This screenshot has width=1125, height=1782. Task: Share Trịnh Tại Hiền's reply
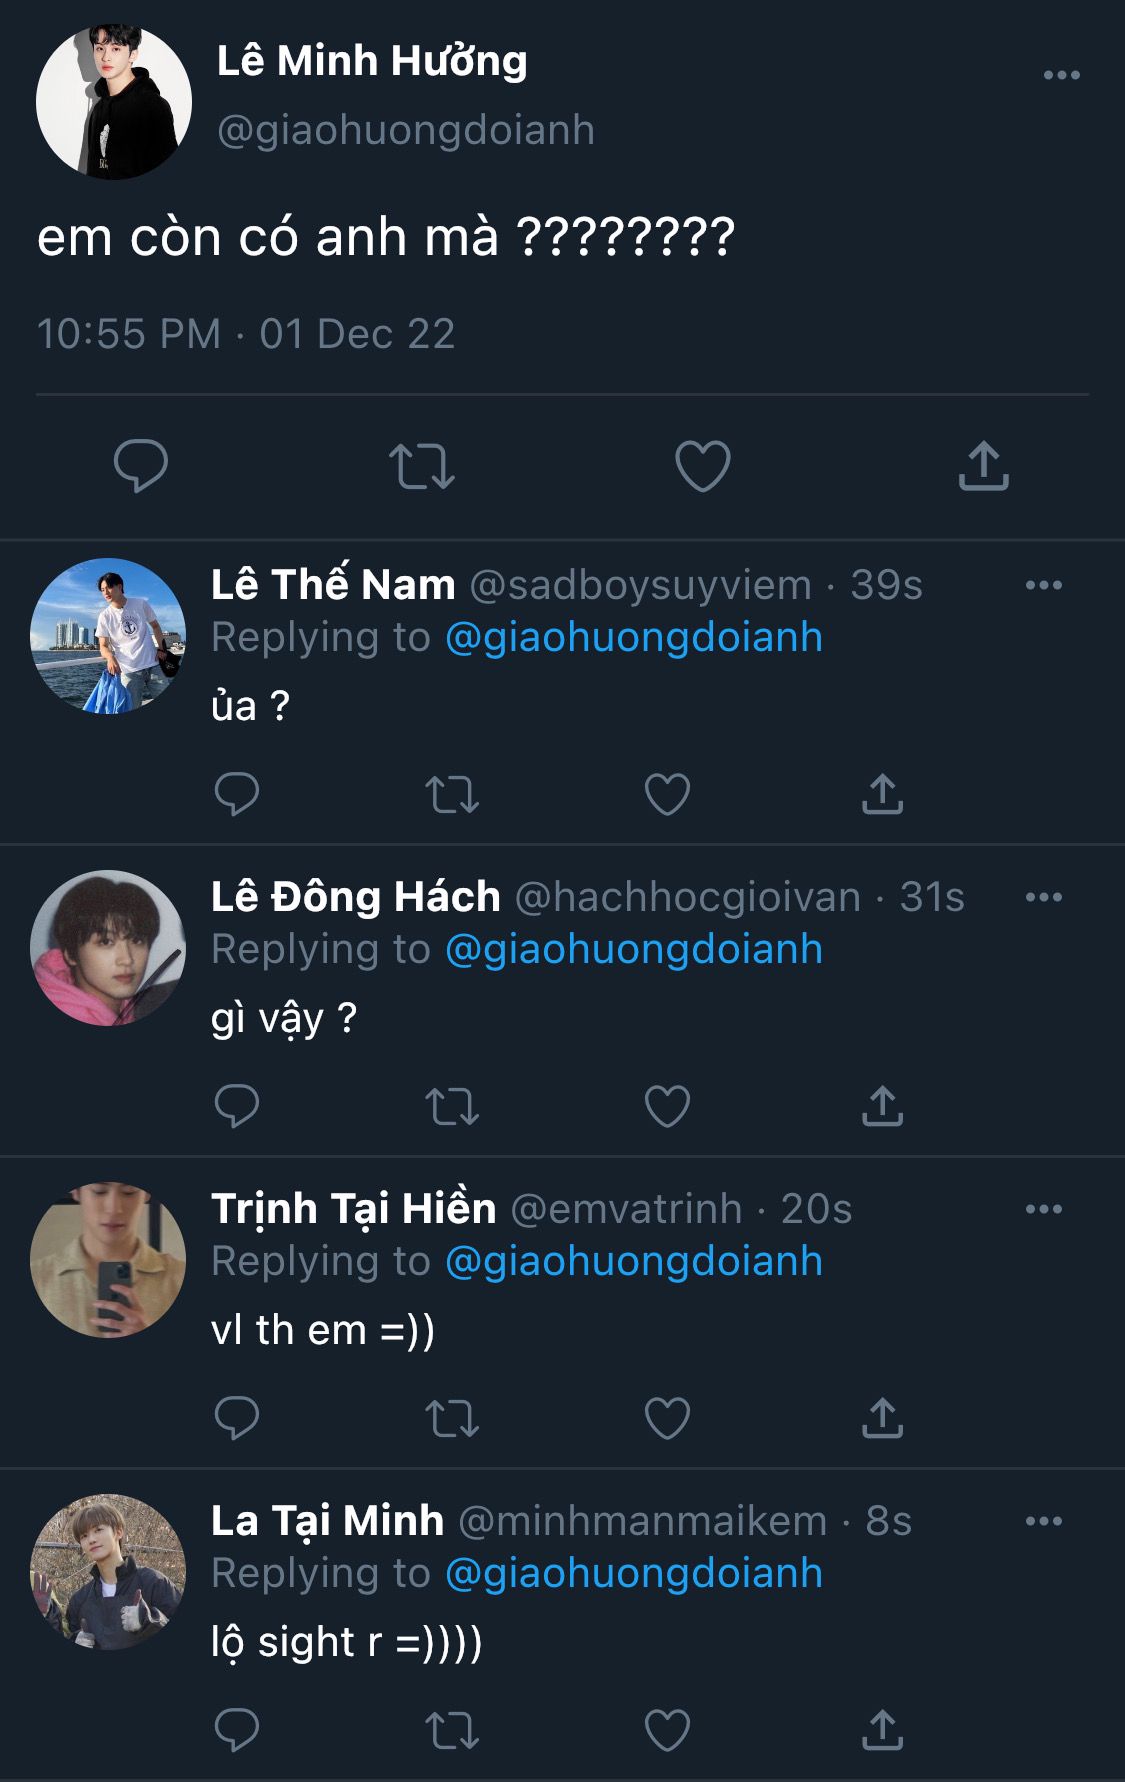pos(882,1419)
